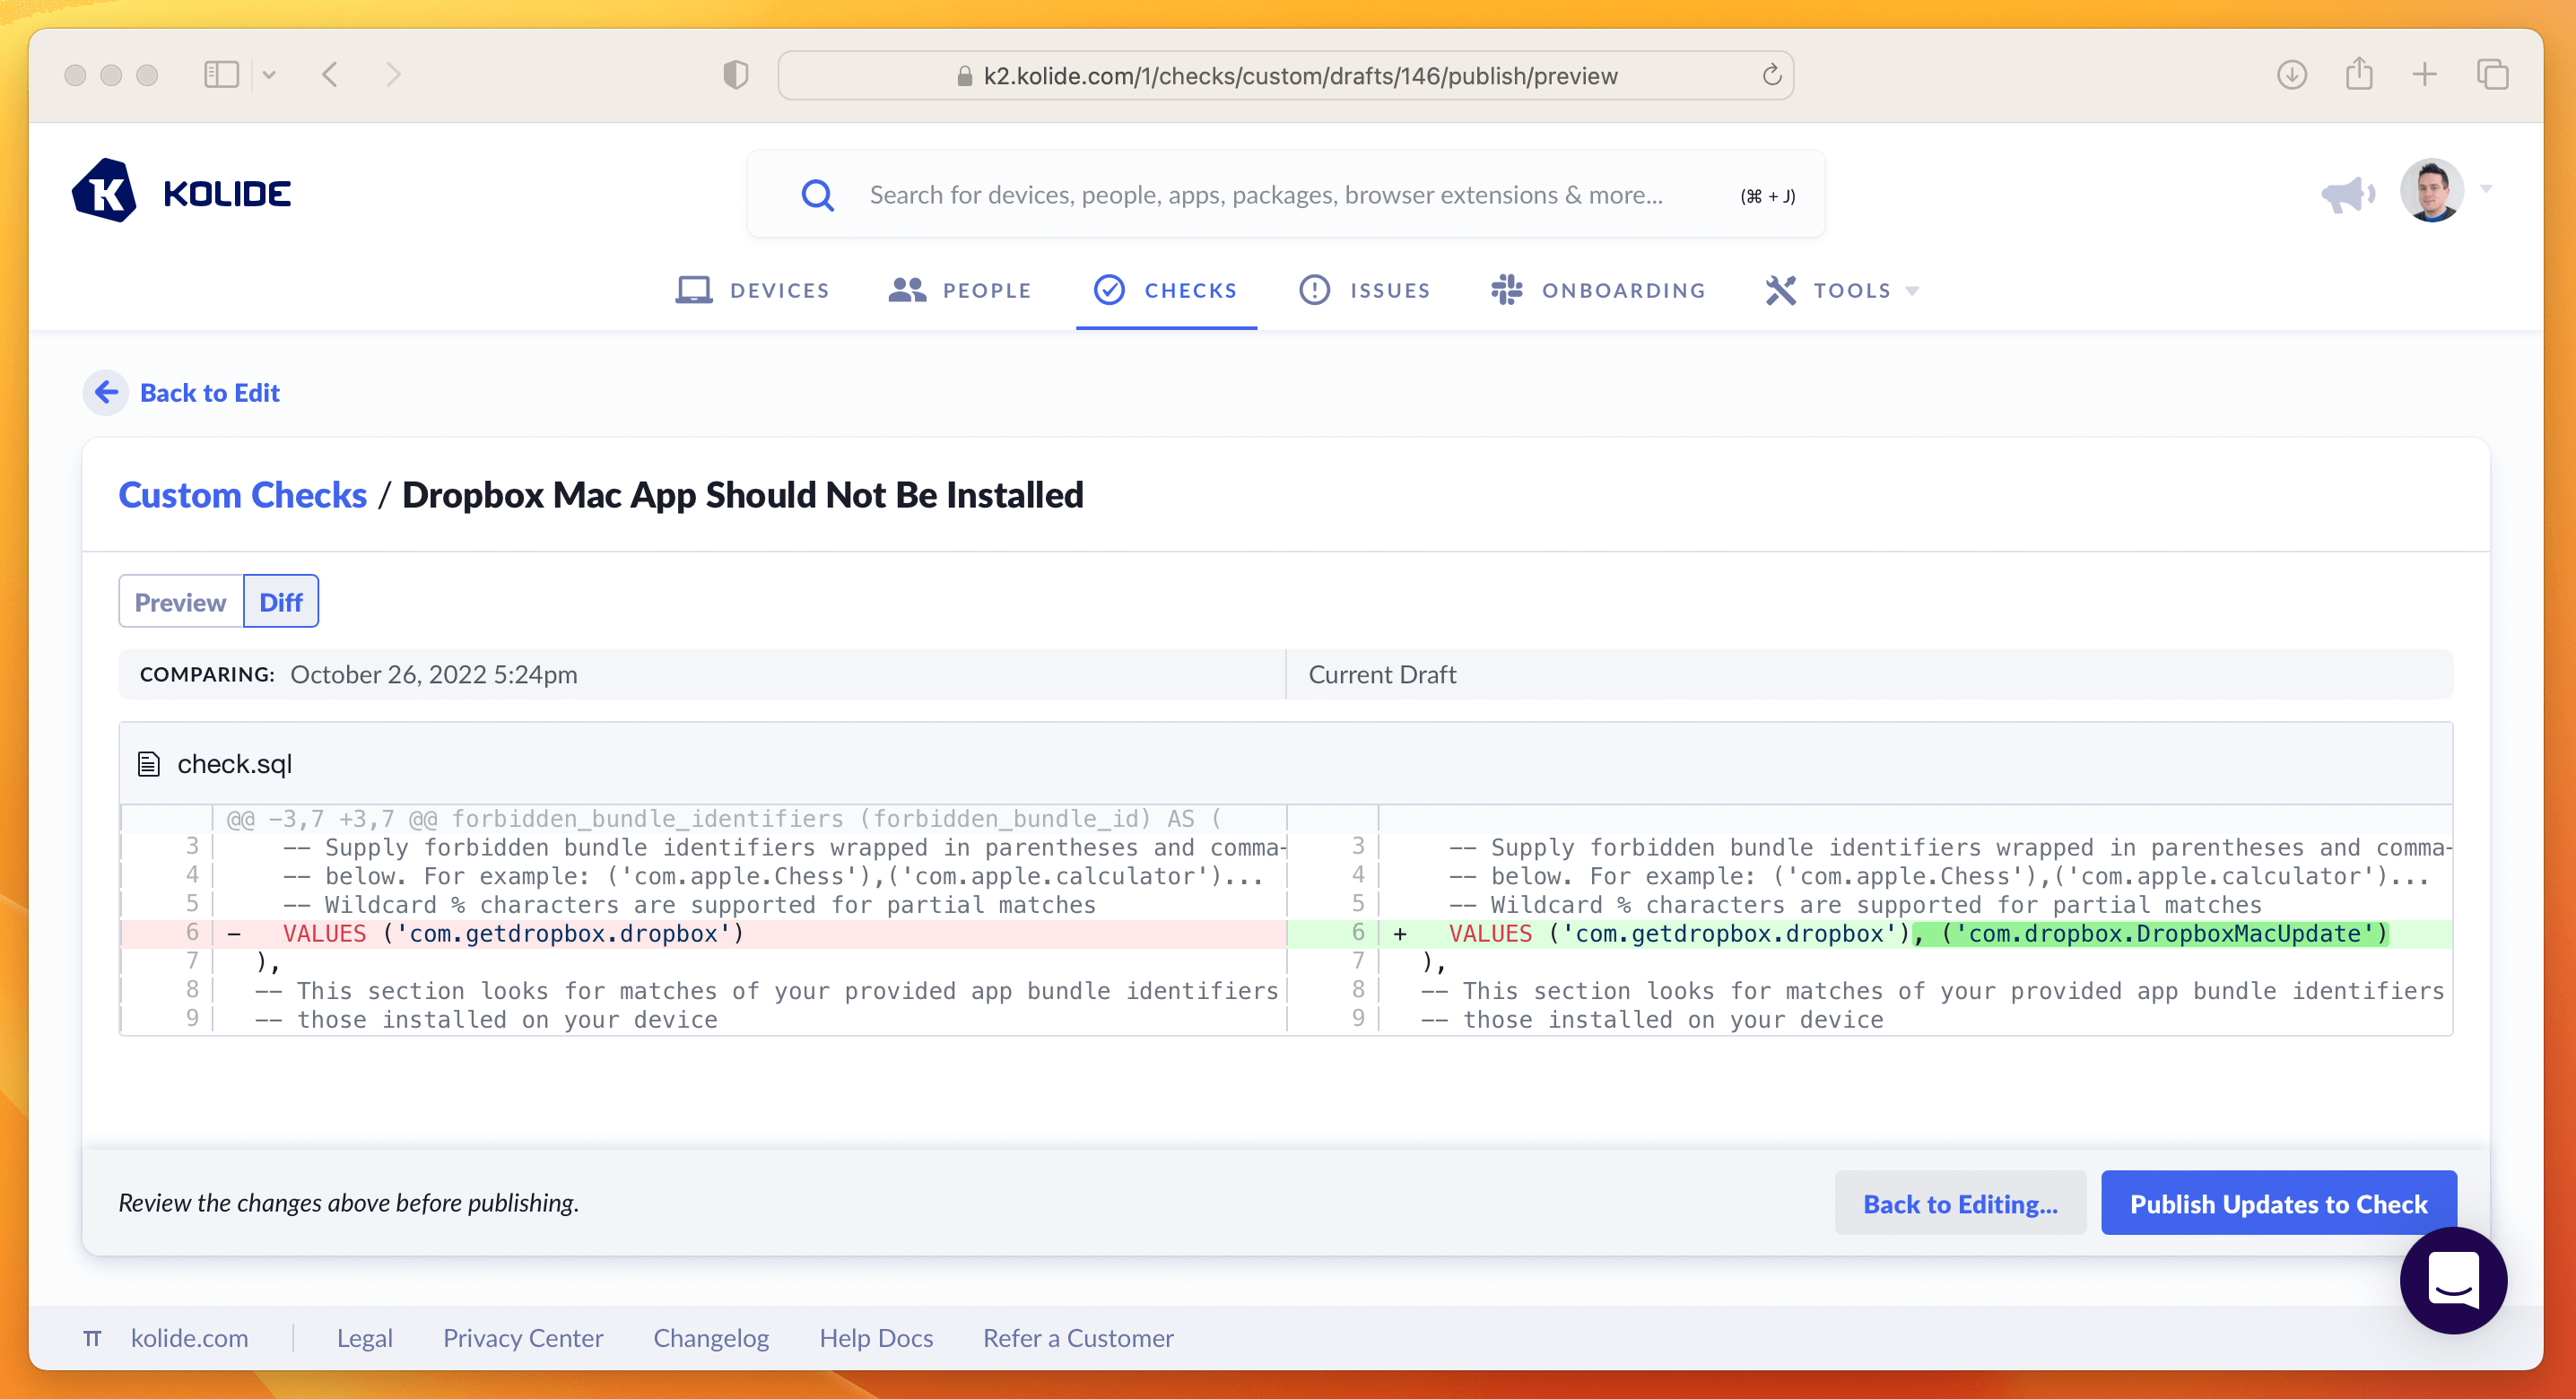The image size is (2576, 1399).
Task: Open Safari downloads icon
Action: (2291, 75)
